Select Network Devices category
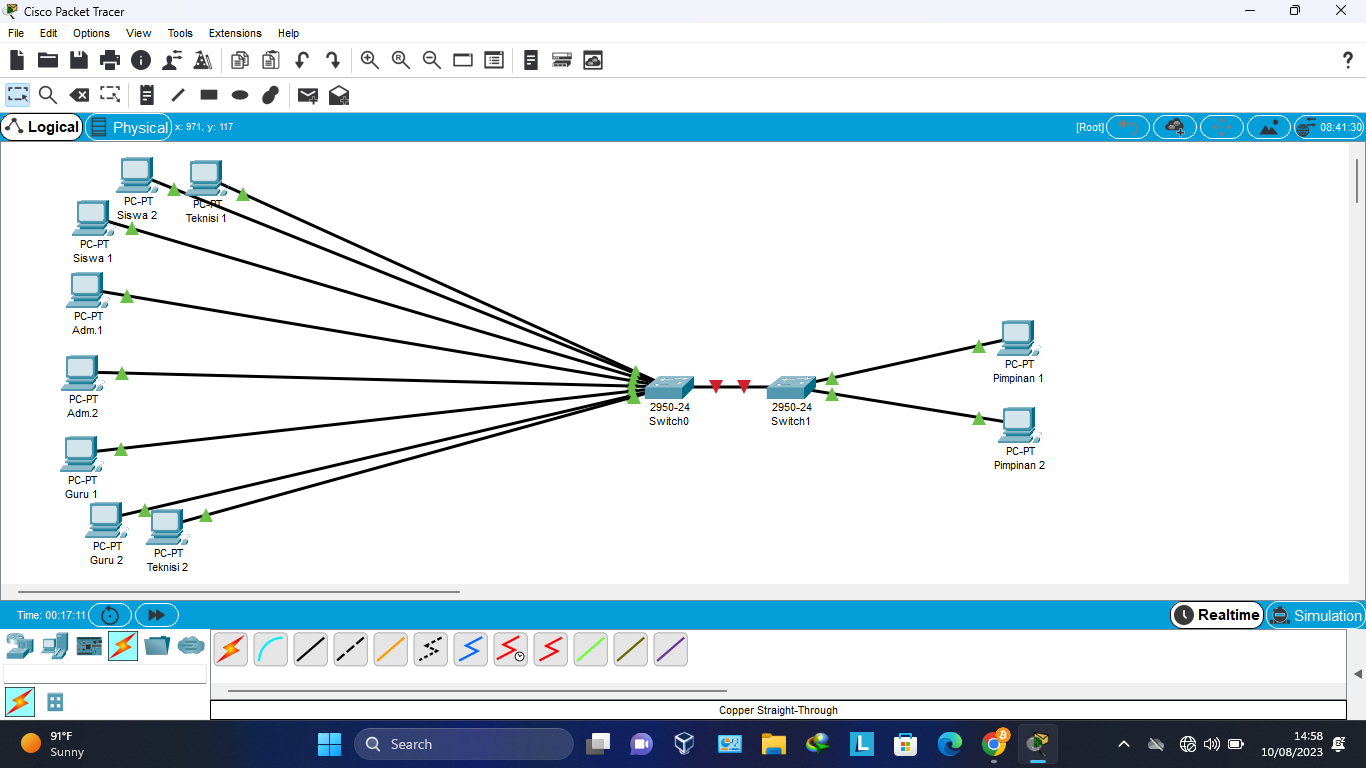Screen dimensions: 1366x768 [x=19, y=646]
